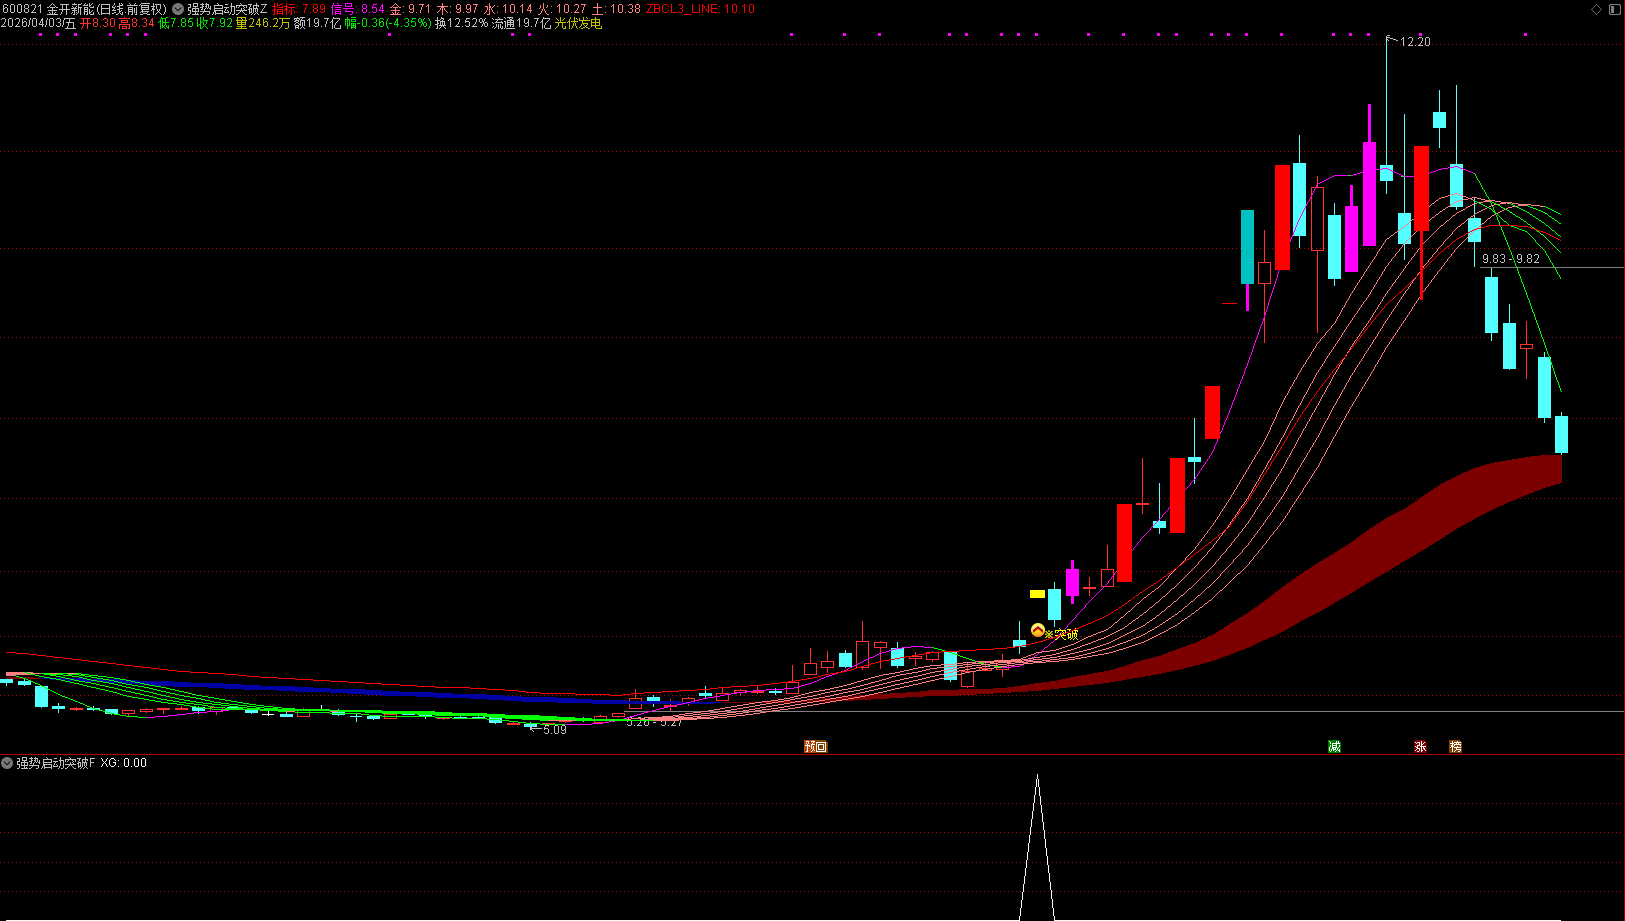Click the 预回 event marker icon

pos(816,747)
